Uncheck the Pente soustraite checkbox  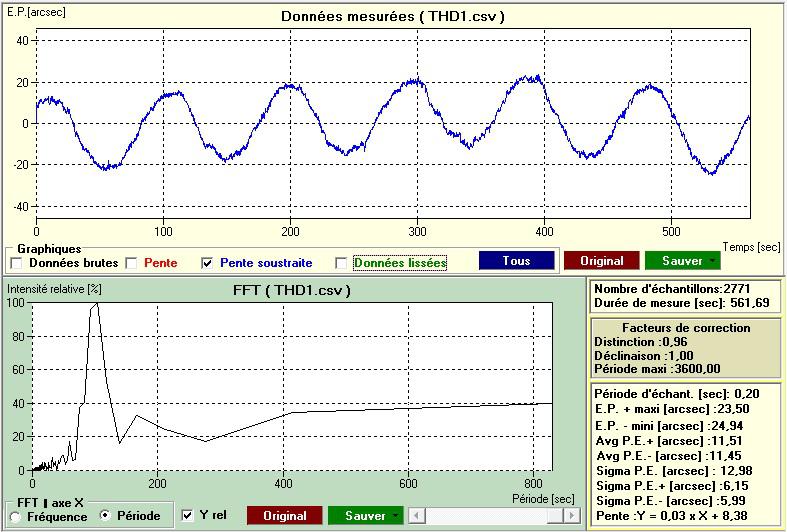pyautogui.click(x=207, y=262)
